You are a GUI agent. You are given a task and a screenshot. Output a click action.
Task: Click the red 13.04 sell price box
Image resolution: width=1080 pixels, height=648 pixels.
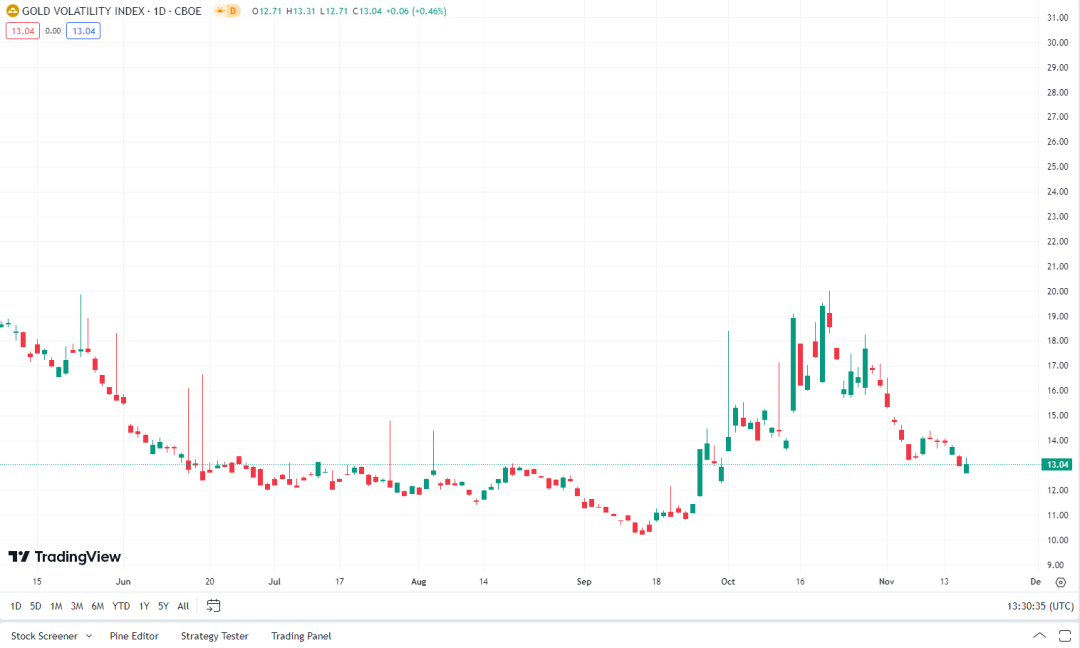click(x=23, y=31)
